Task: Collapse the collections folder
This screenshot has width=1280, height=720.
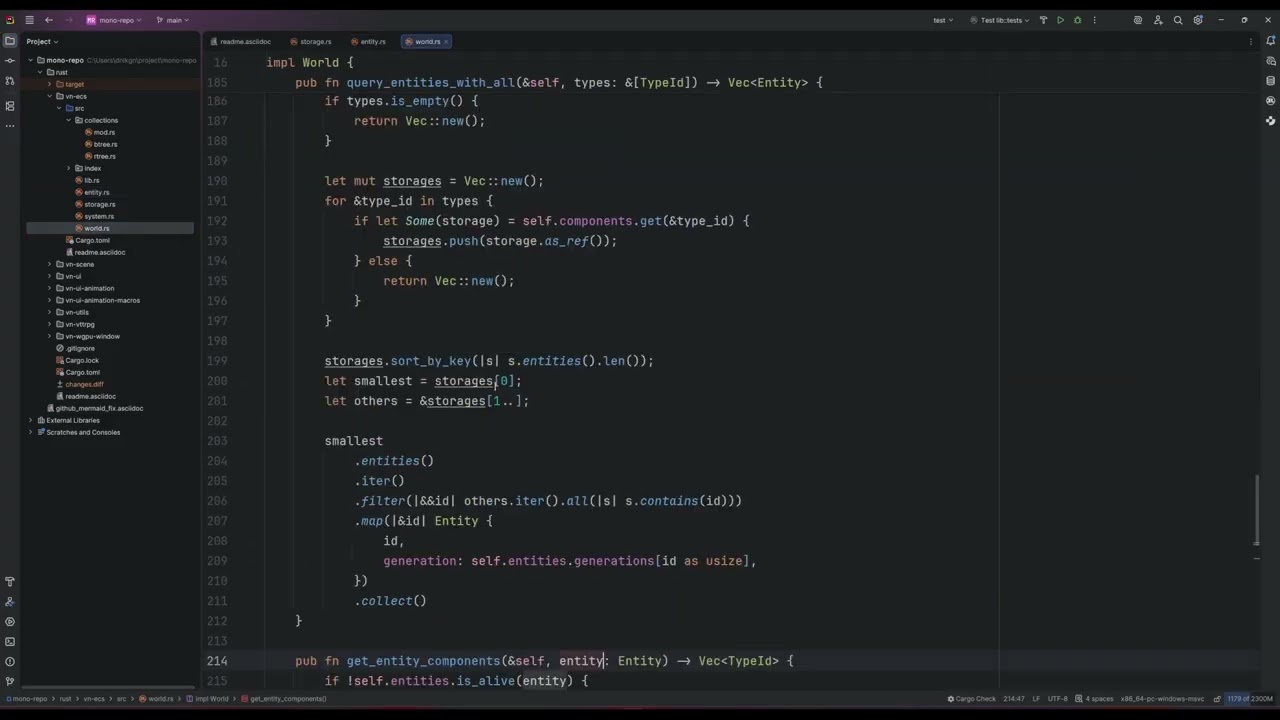Action: 68,120
